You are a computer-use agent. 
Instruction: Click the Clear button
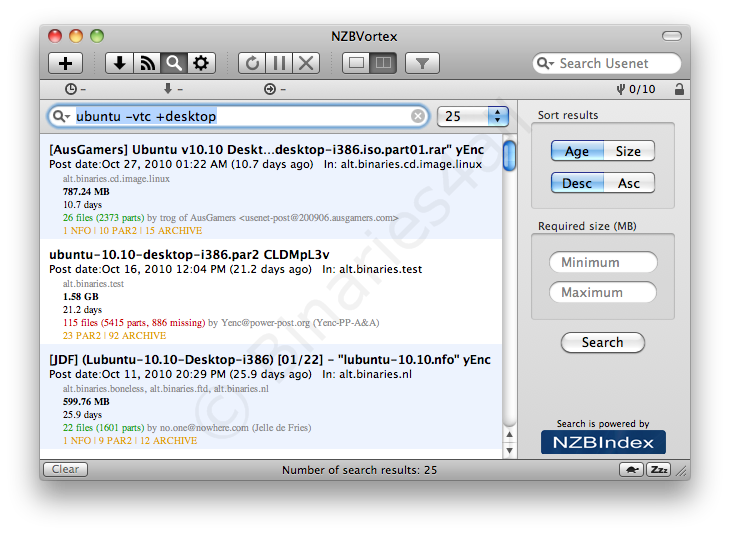(x=65, y=469)
